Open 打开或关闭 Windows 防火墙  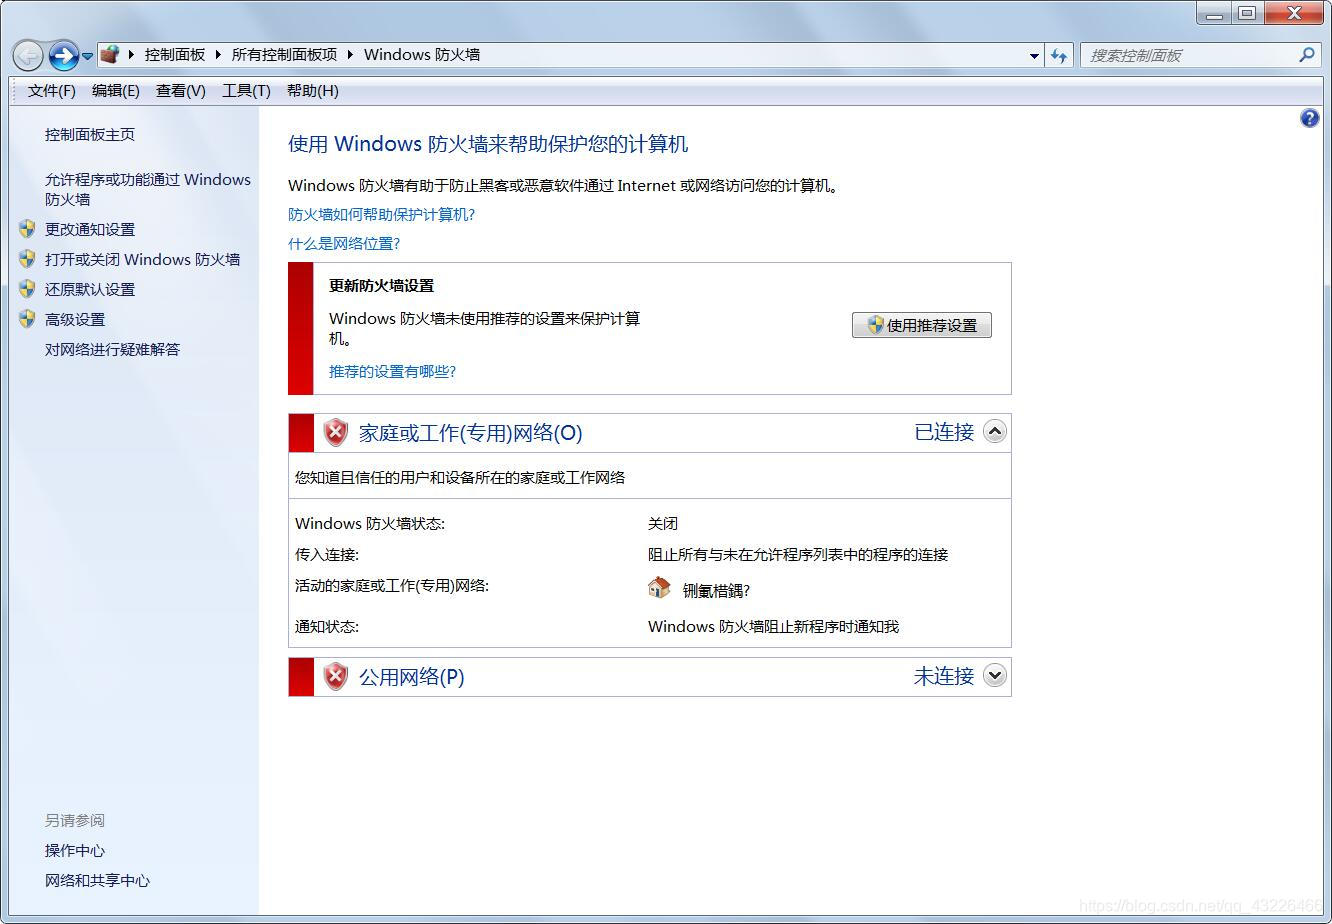[143, 260]
